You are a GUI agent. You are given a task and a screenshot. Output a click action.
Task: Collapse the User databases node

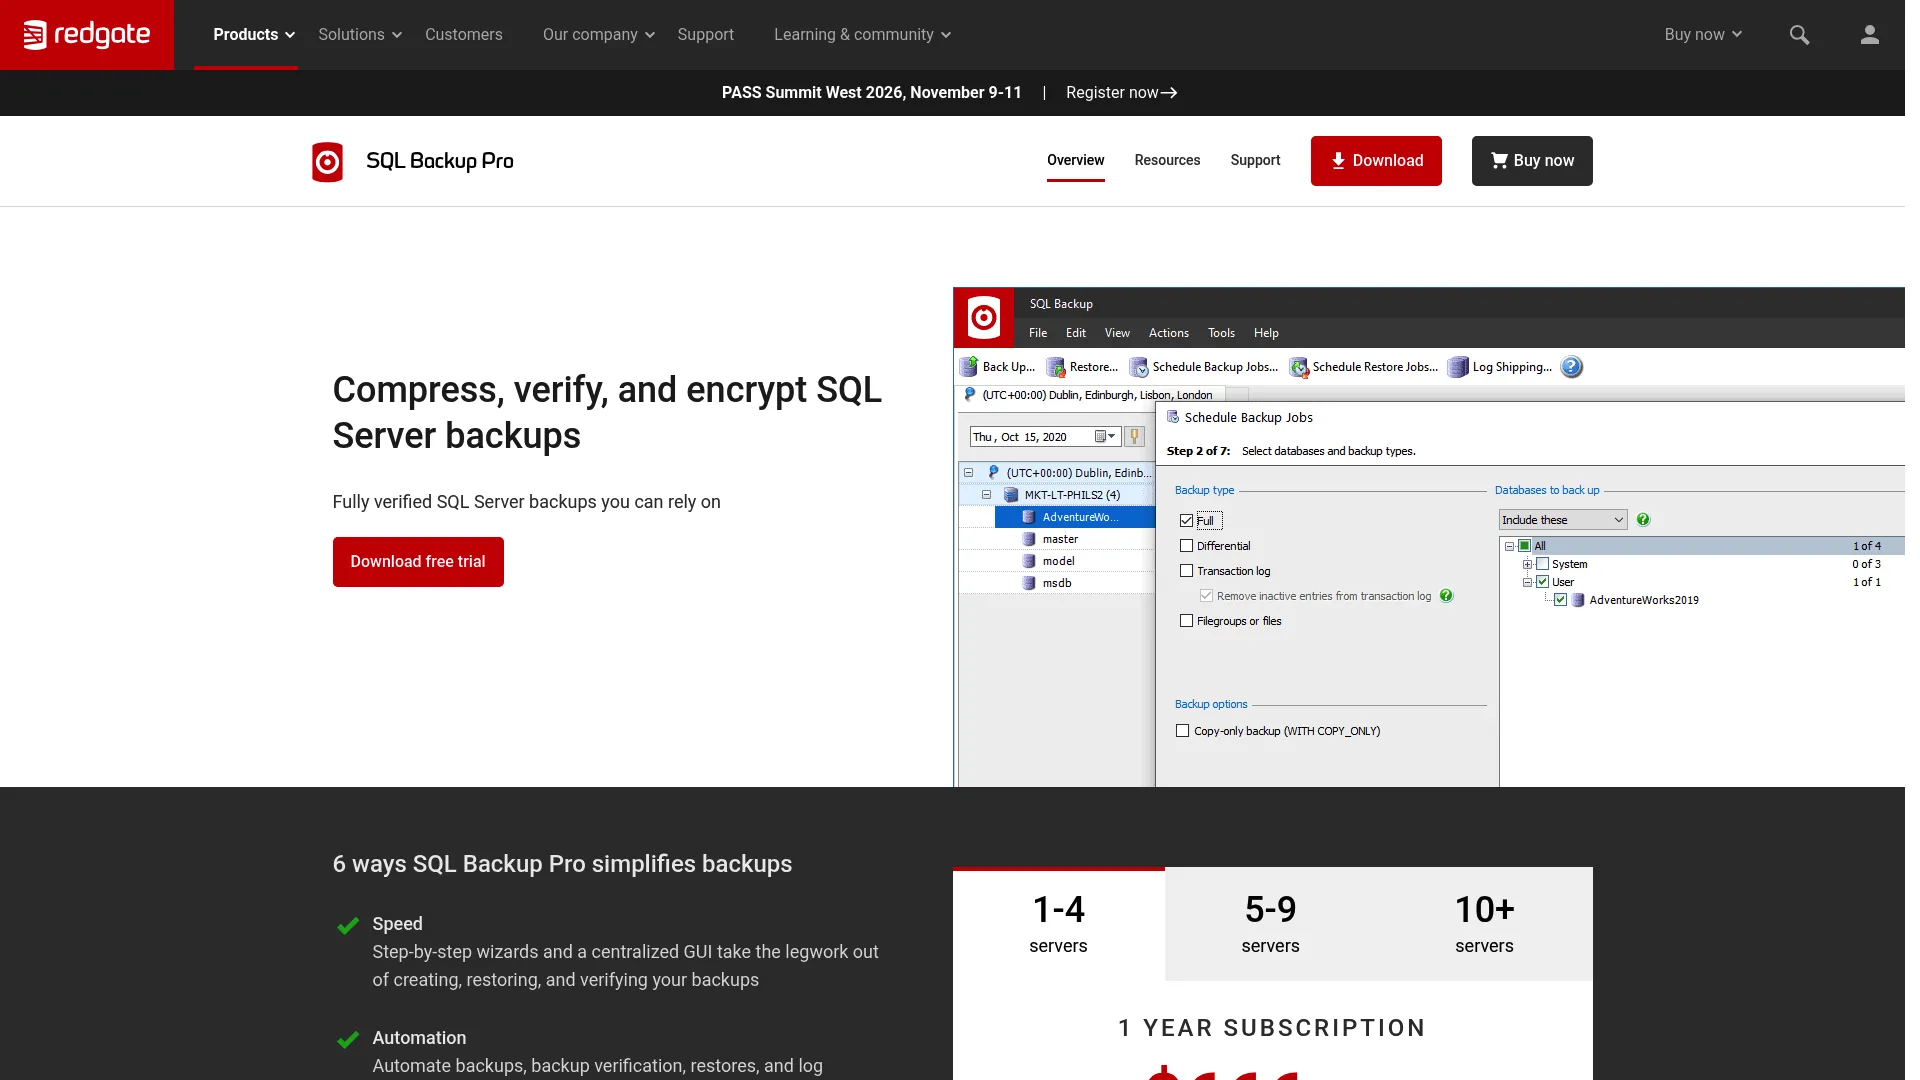tap(1527, 582)
